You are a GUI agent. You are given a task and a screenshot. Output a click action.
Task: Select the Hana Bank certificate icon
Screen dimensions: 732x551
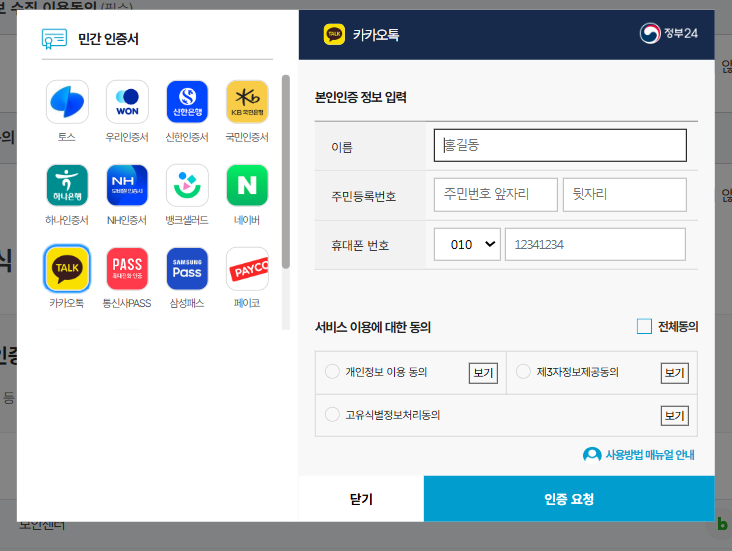point(67,185)
